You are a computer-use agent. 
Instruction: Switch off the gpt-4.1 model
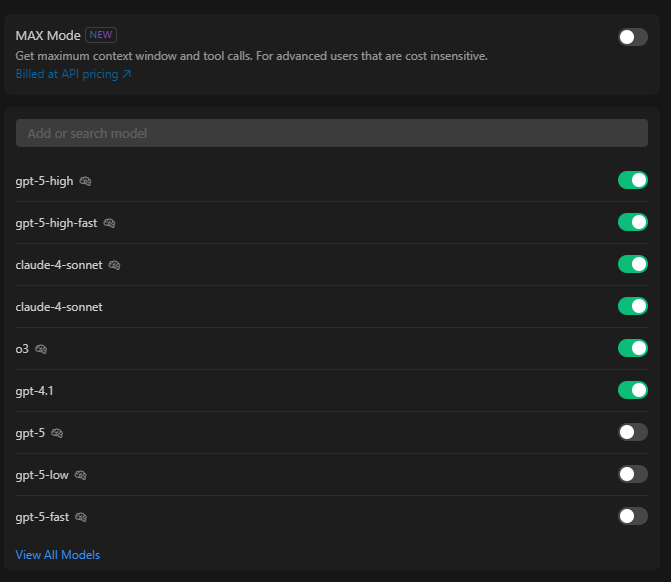(x=632, y=390)
